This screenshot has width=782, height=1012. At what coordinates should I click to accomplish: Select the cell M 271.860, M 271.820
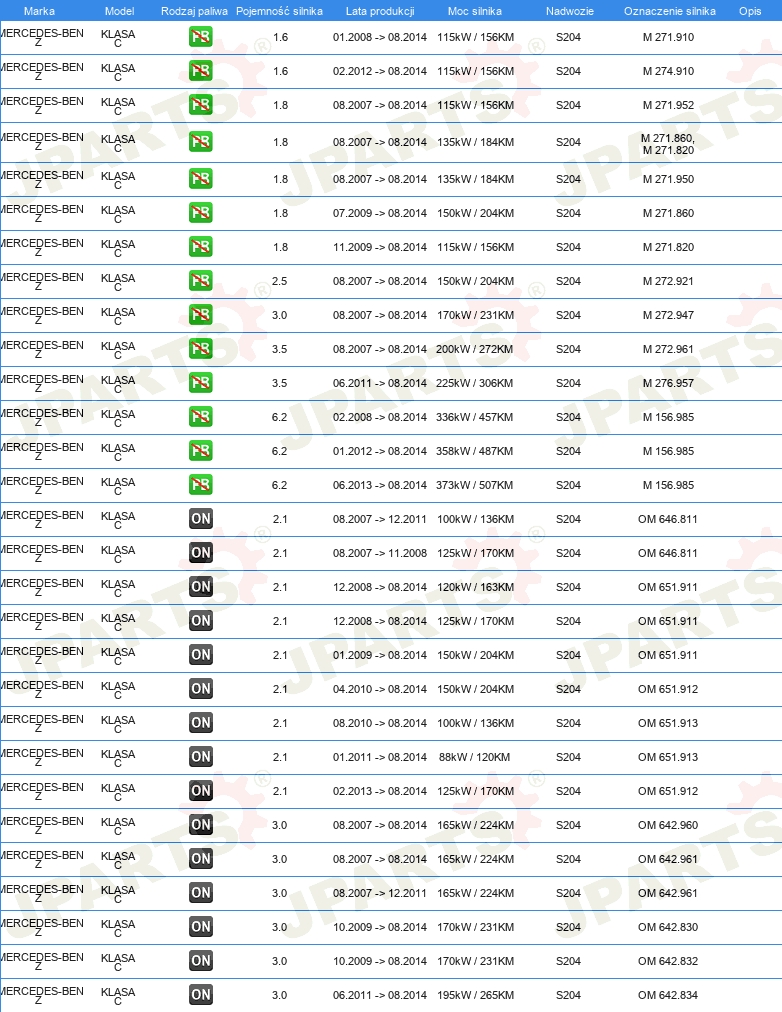tap(668, 144)
